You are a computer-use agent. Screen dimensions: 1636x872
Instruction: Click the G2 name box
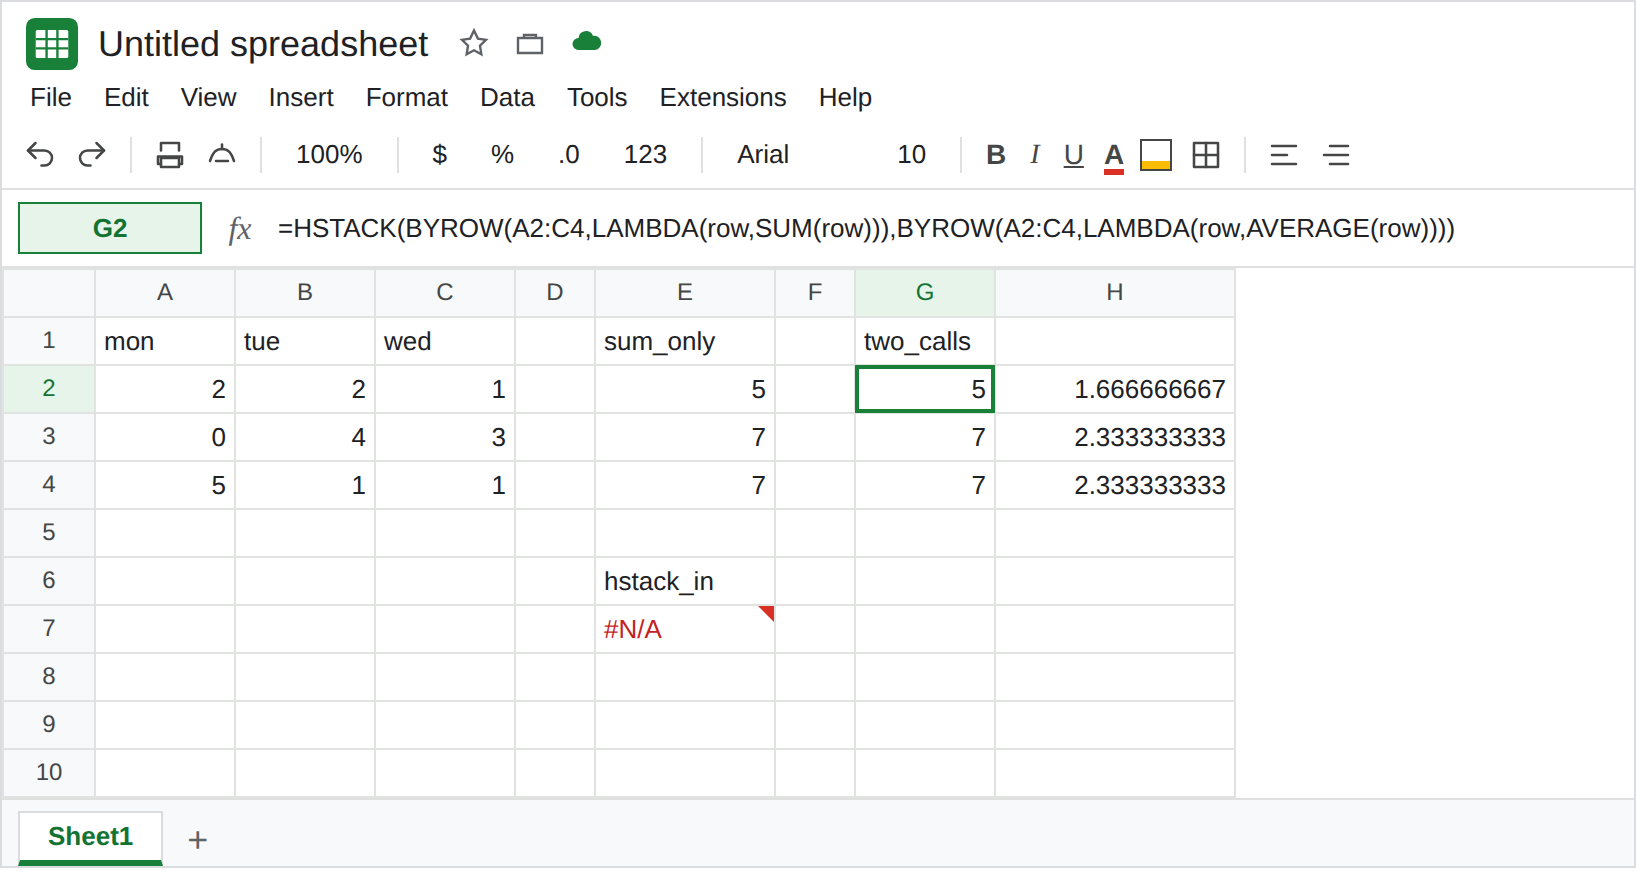coord(110,228)
